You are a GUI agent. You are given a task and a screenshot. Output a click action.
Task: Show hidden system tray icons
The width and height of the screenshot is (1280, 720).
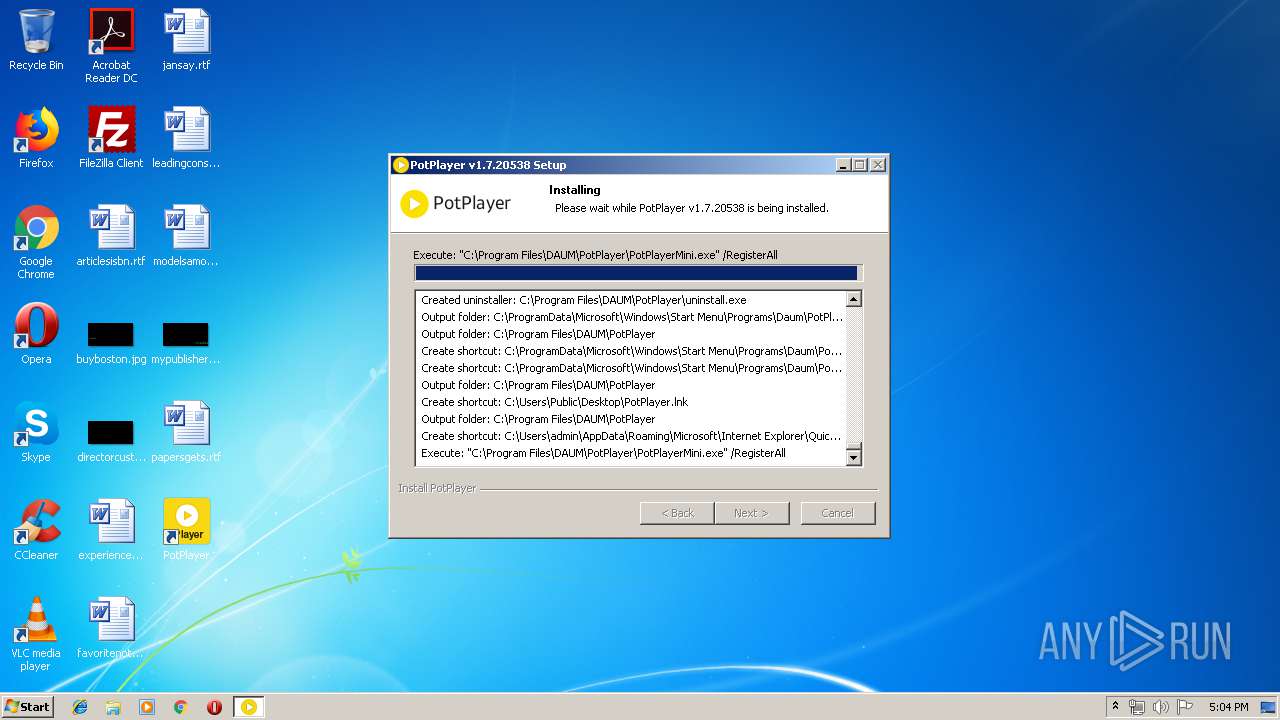(1116, 707)
